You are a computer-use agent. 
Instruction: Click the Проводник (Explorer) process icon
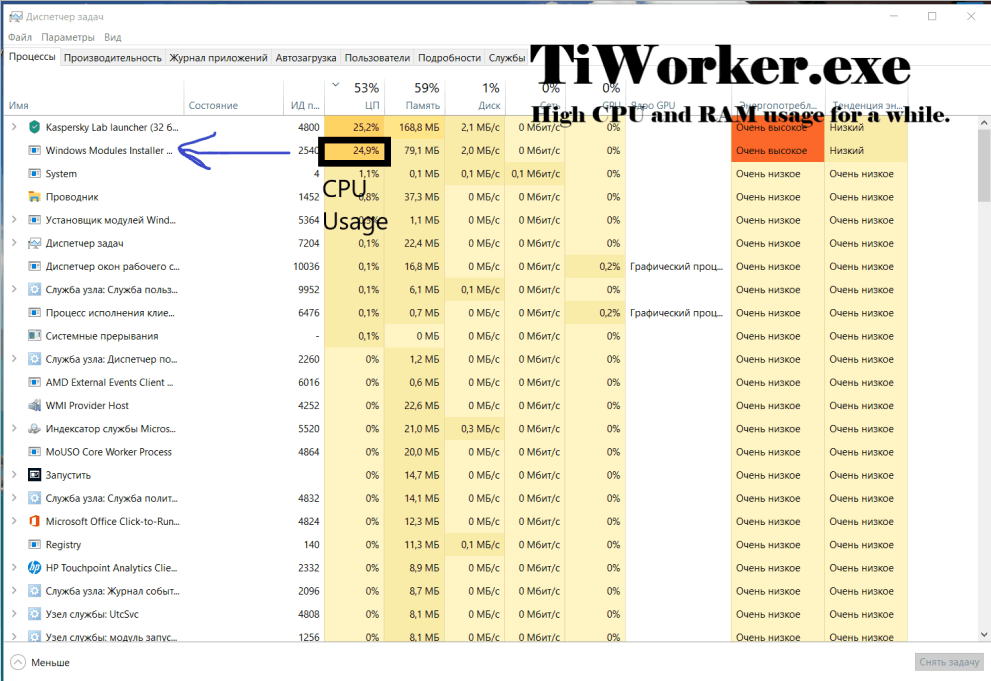click(33, 196)
